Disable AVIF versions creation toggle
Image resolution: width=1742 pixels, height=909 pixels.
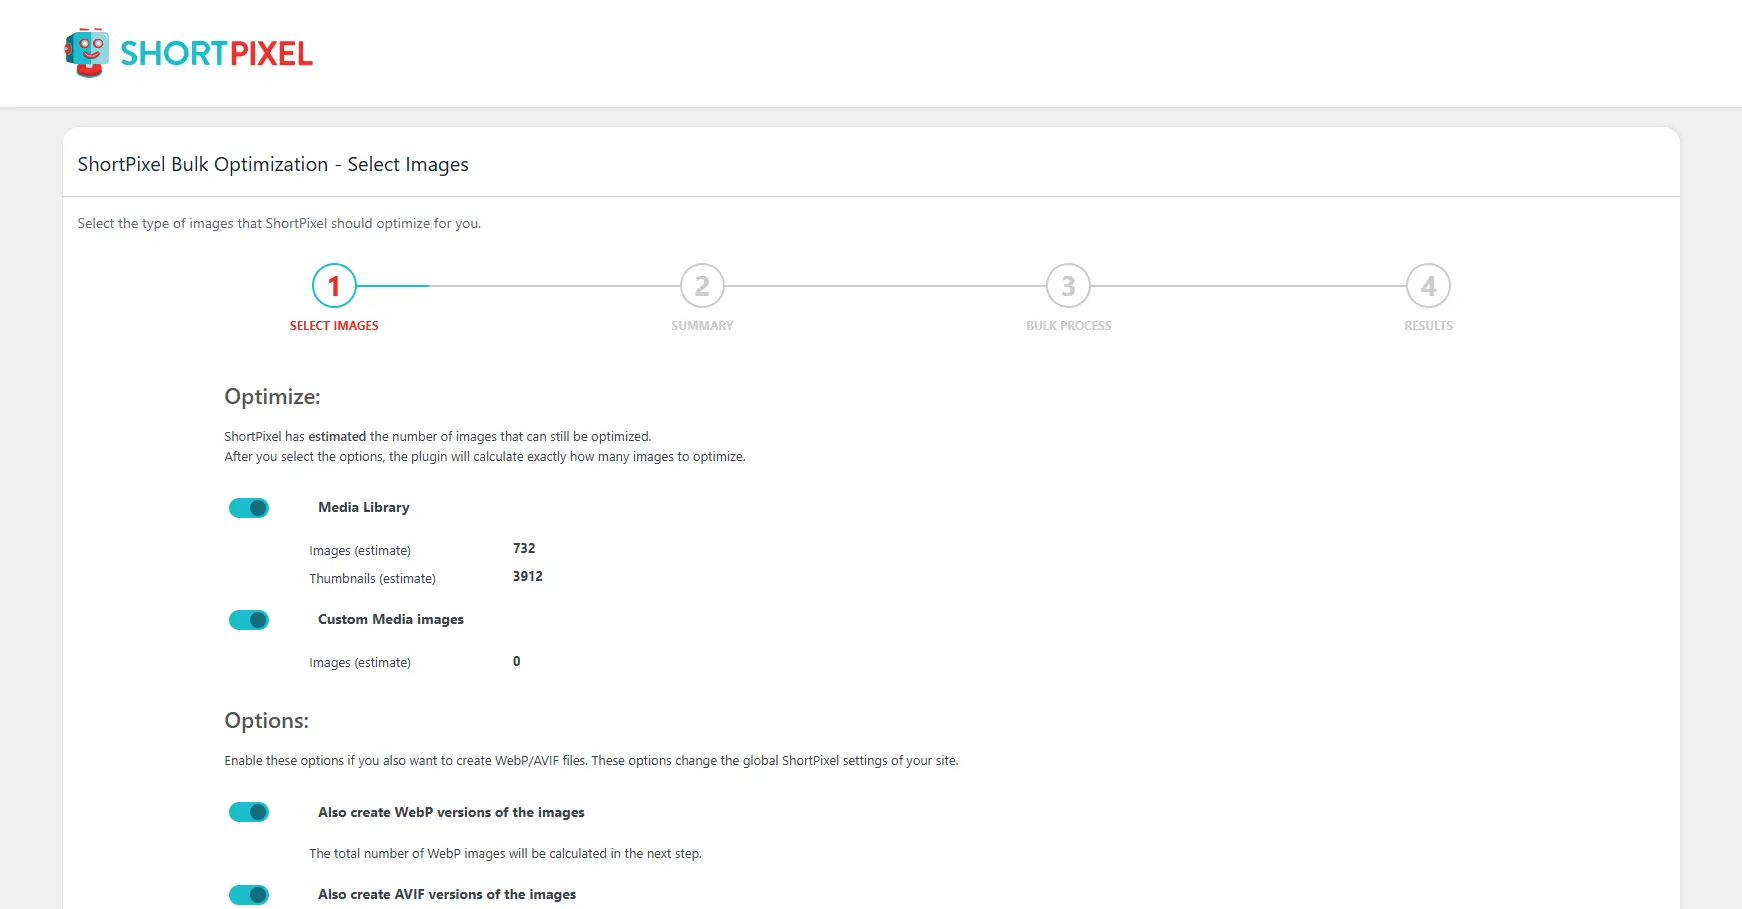tap(248, 894)
